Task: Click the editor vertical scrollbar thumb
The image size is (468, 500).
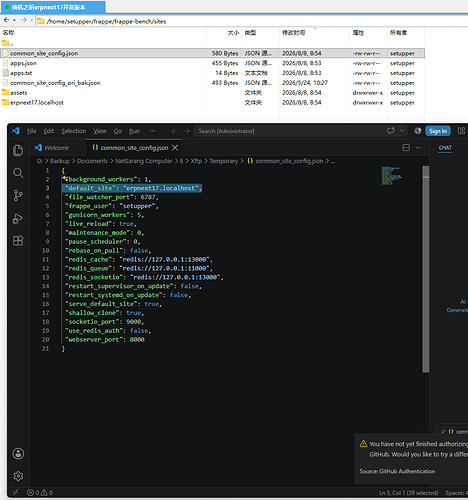Action: [425, 269]
